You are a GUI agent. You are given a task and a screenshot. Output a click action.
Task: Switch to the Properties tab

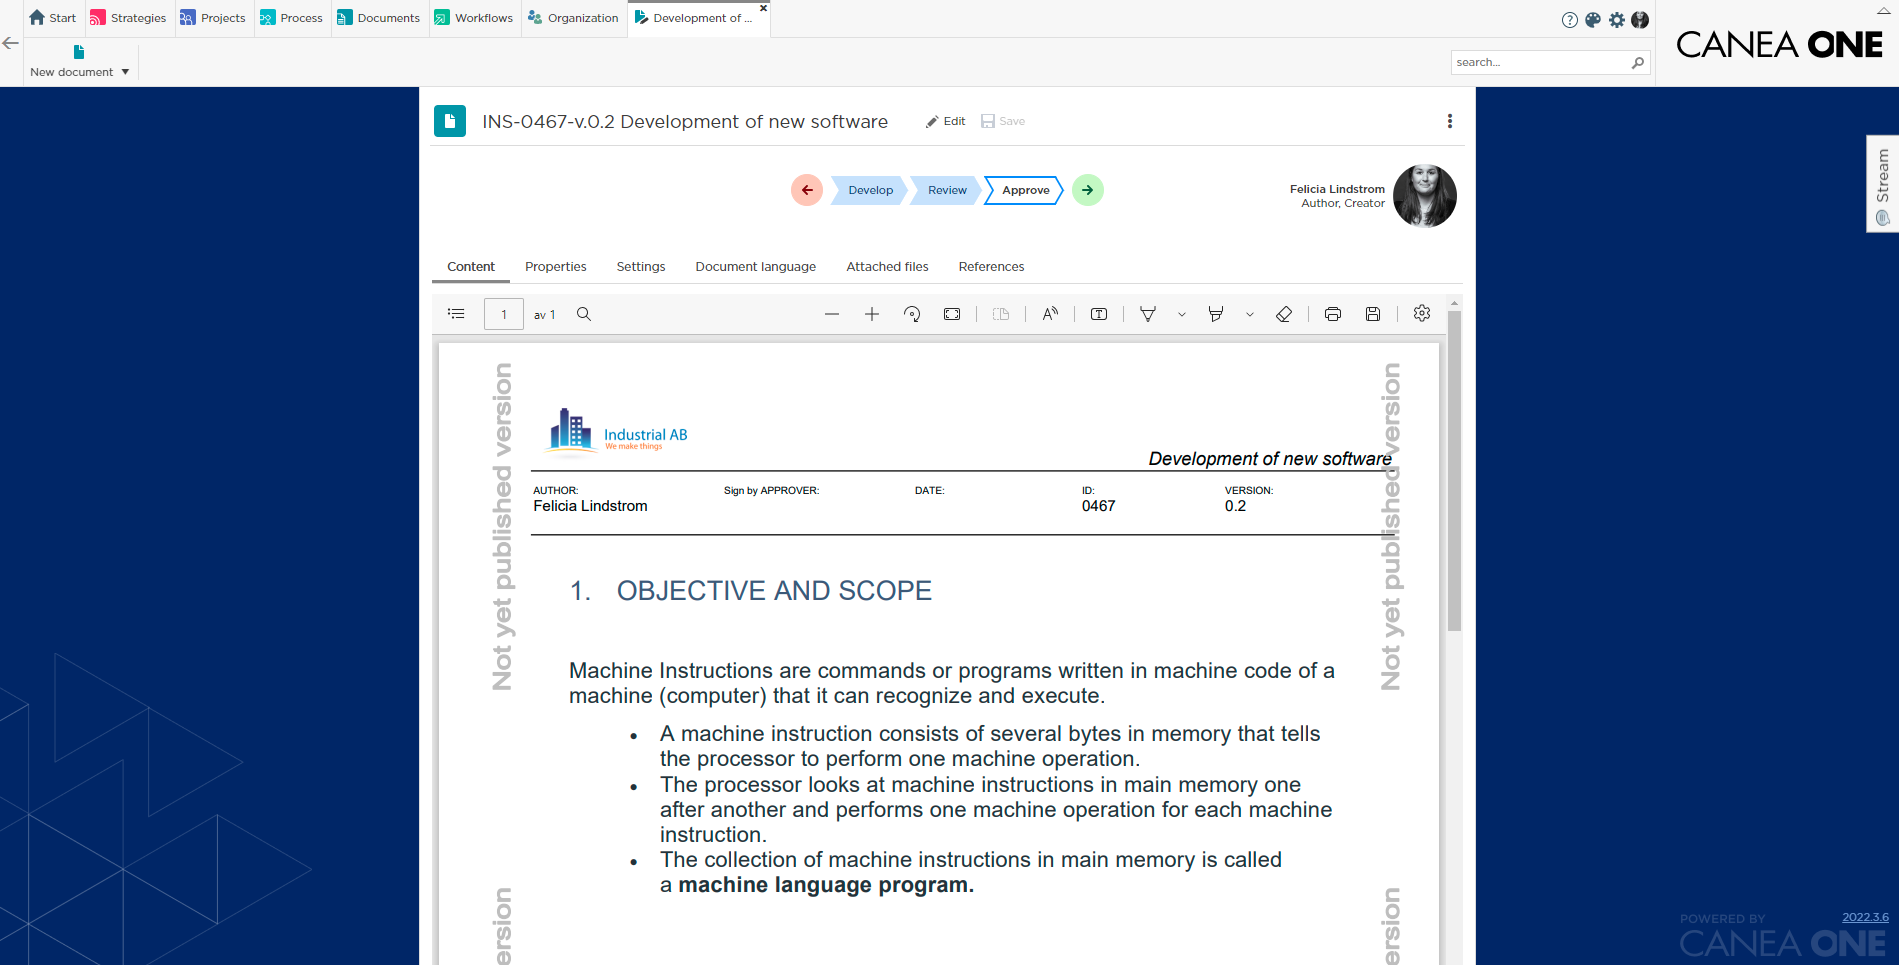[555, 266]
